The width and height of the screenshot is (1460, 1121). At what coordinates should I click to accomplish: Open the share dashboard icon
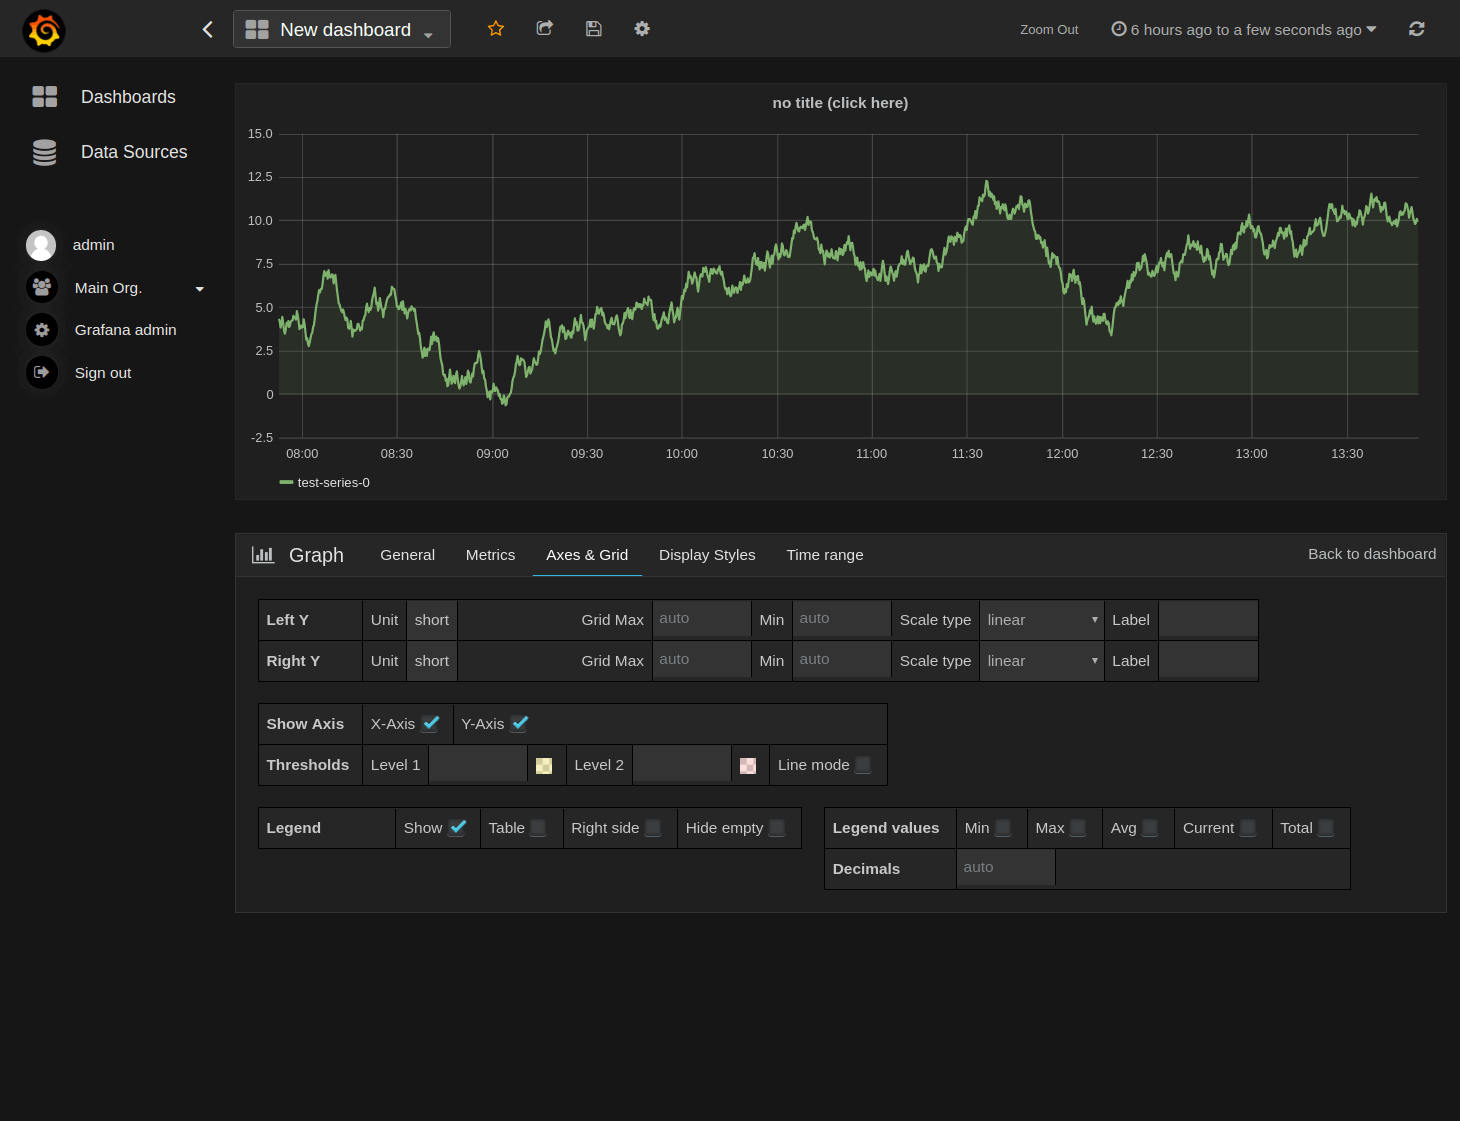(544, 29)
